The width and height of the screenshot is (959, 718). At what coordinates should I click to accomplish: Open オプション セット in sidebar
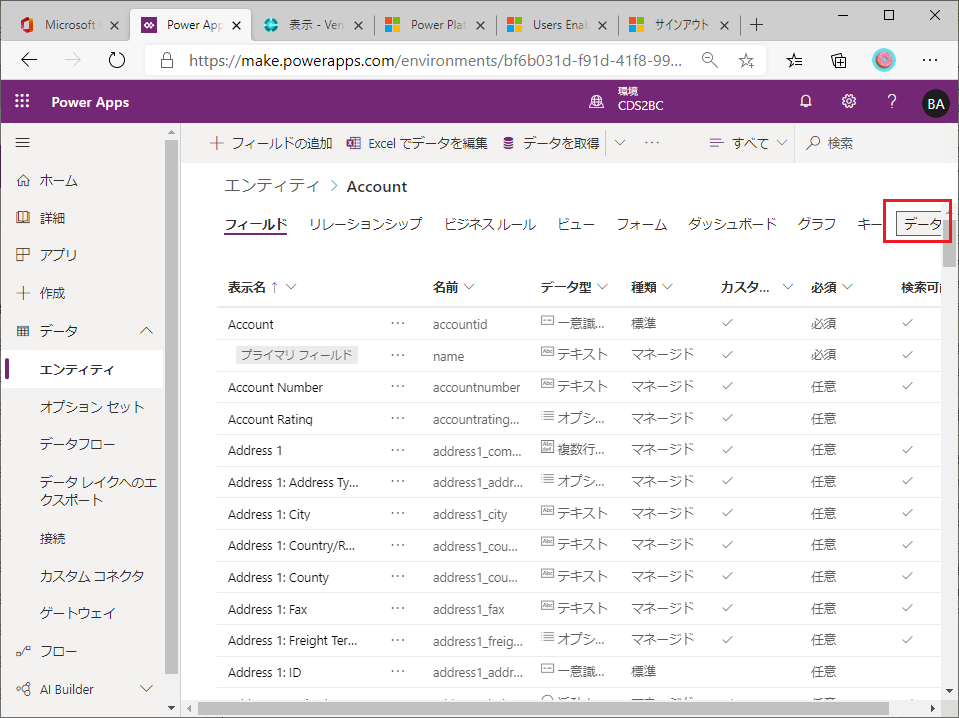pyautogui.click(x=92, y=407)
